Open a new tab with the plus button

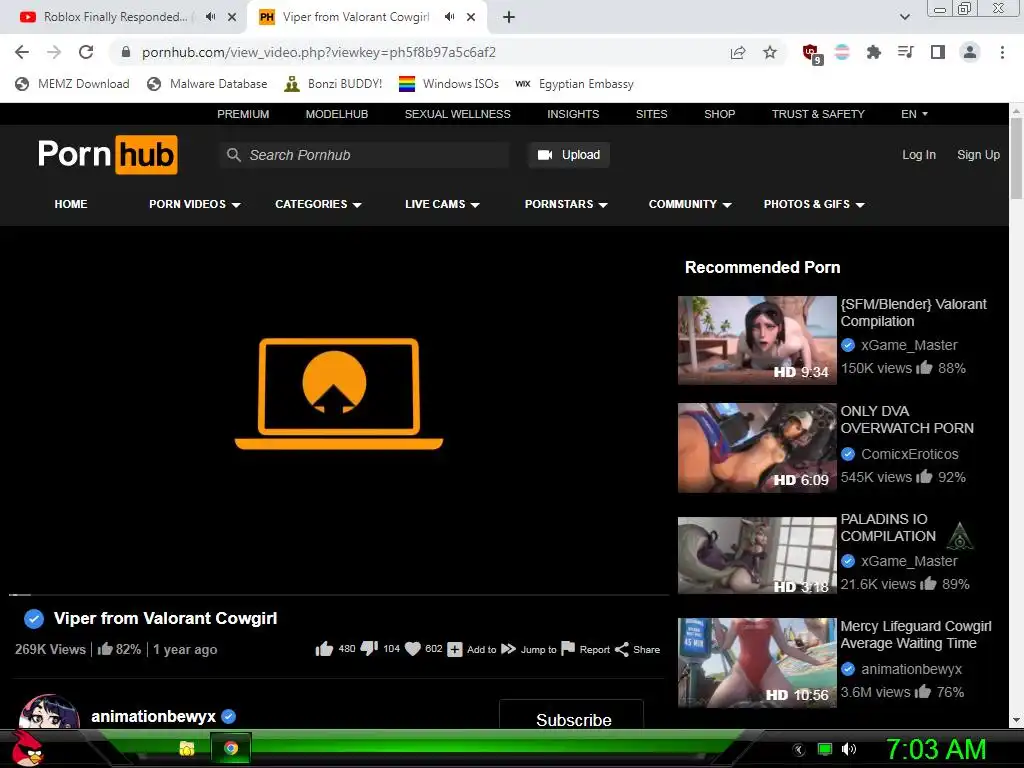click(x=509, y=17)
